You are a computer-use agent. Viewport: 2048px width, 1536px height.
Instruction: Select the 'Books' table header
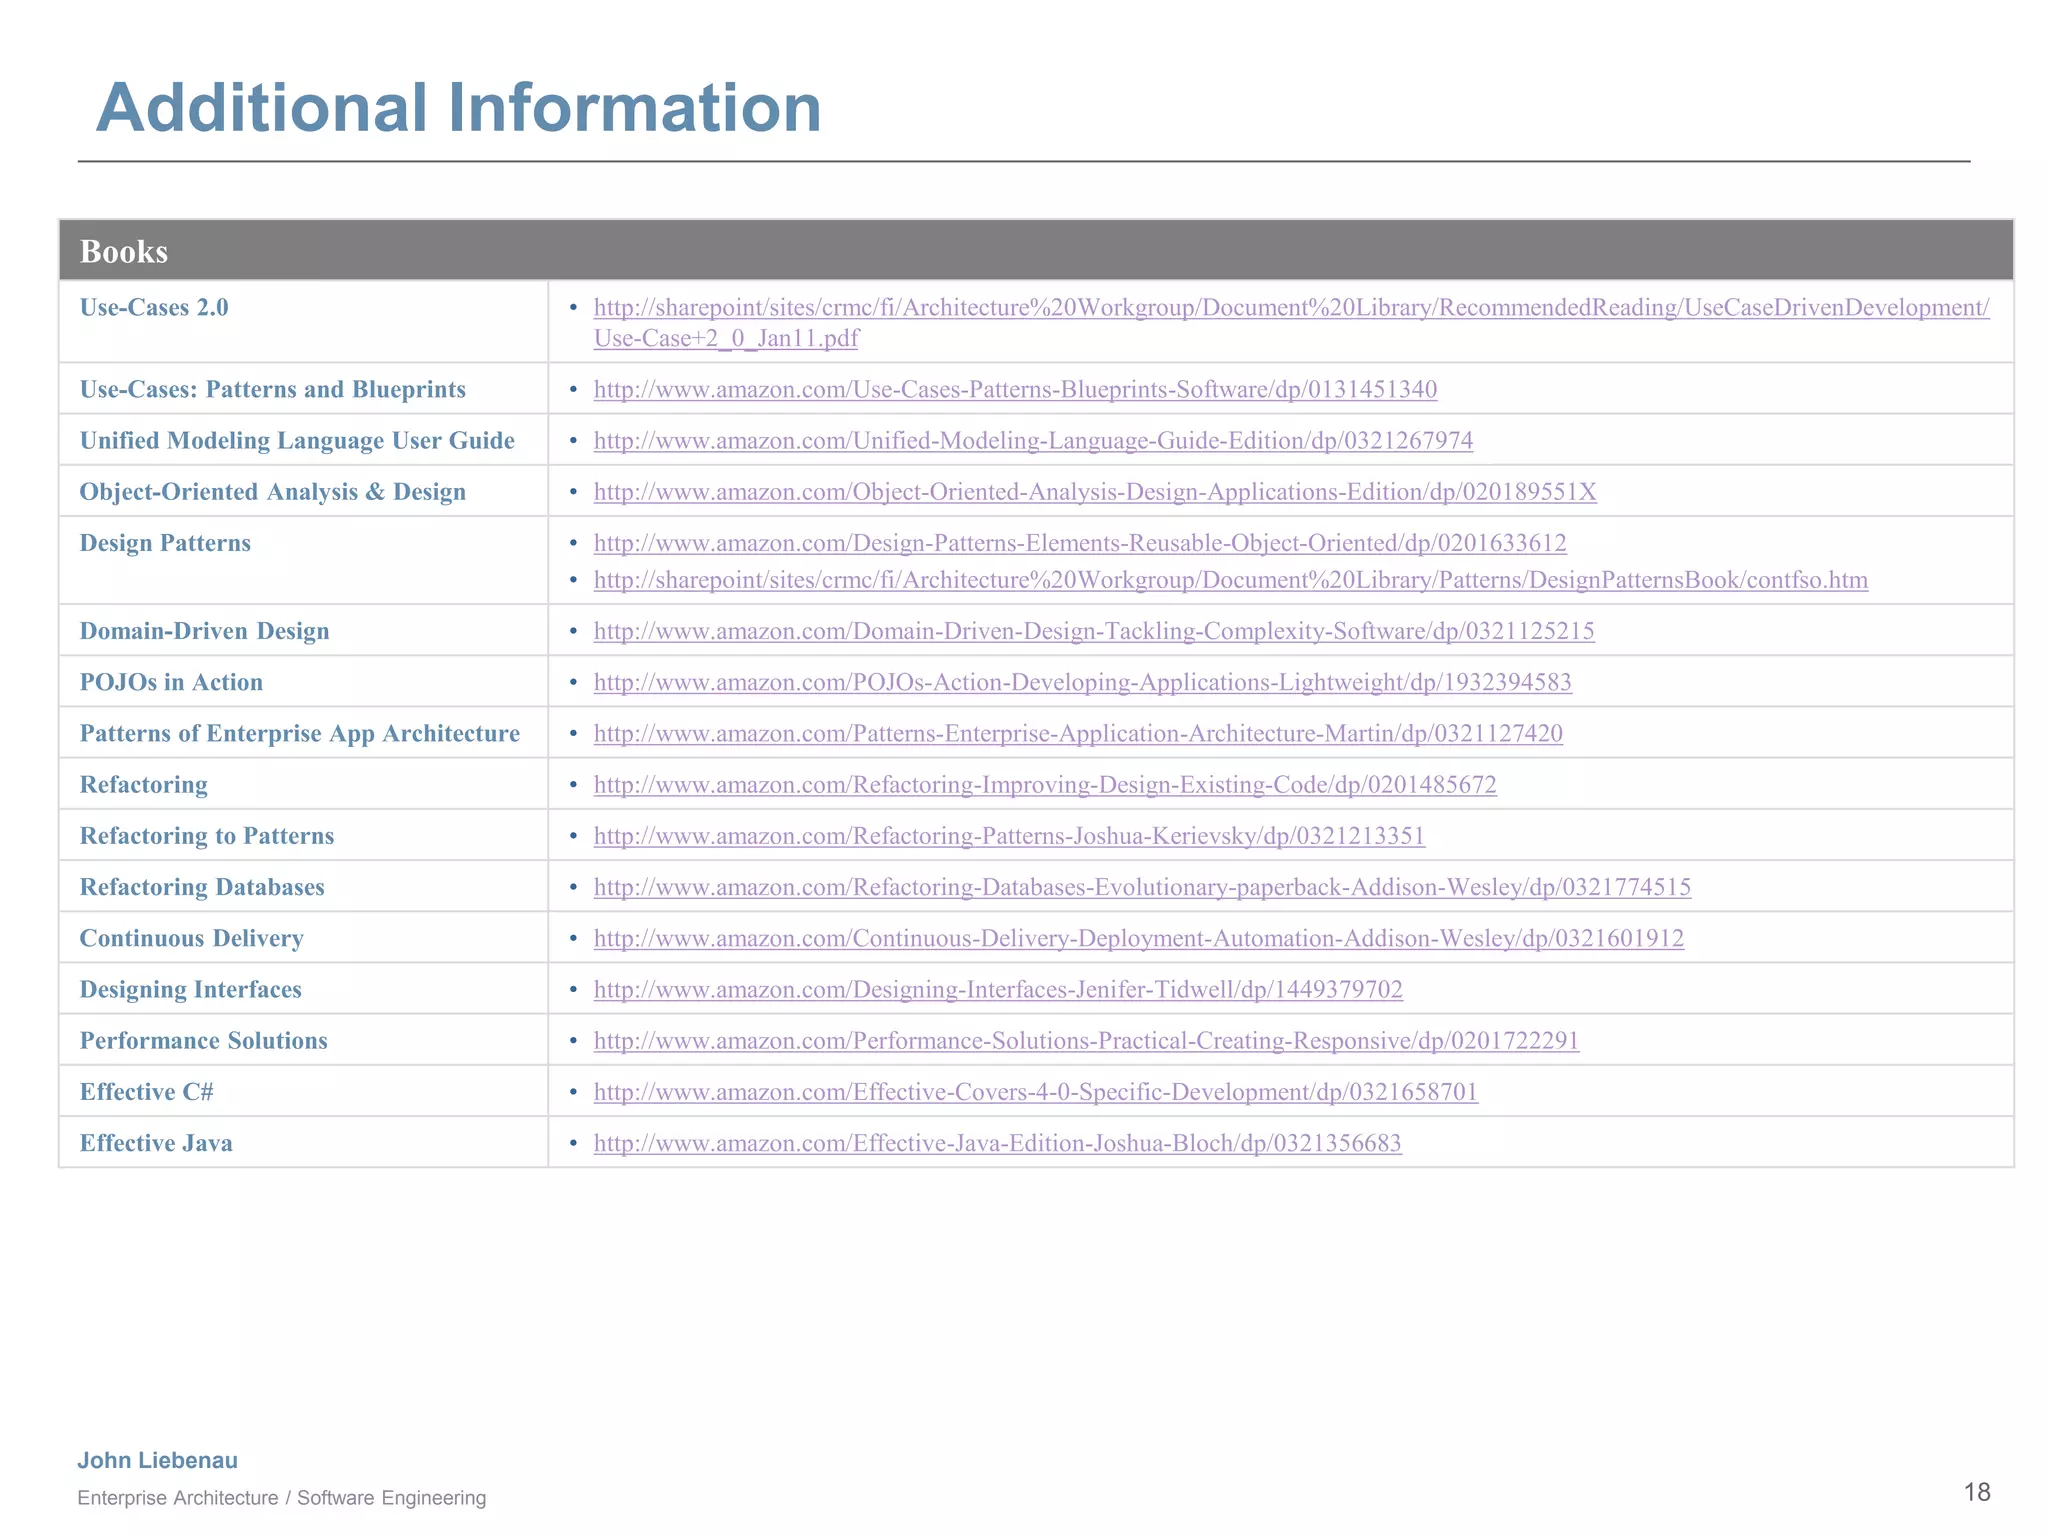click(1036, 250)
